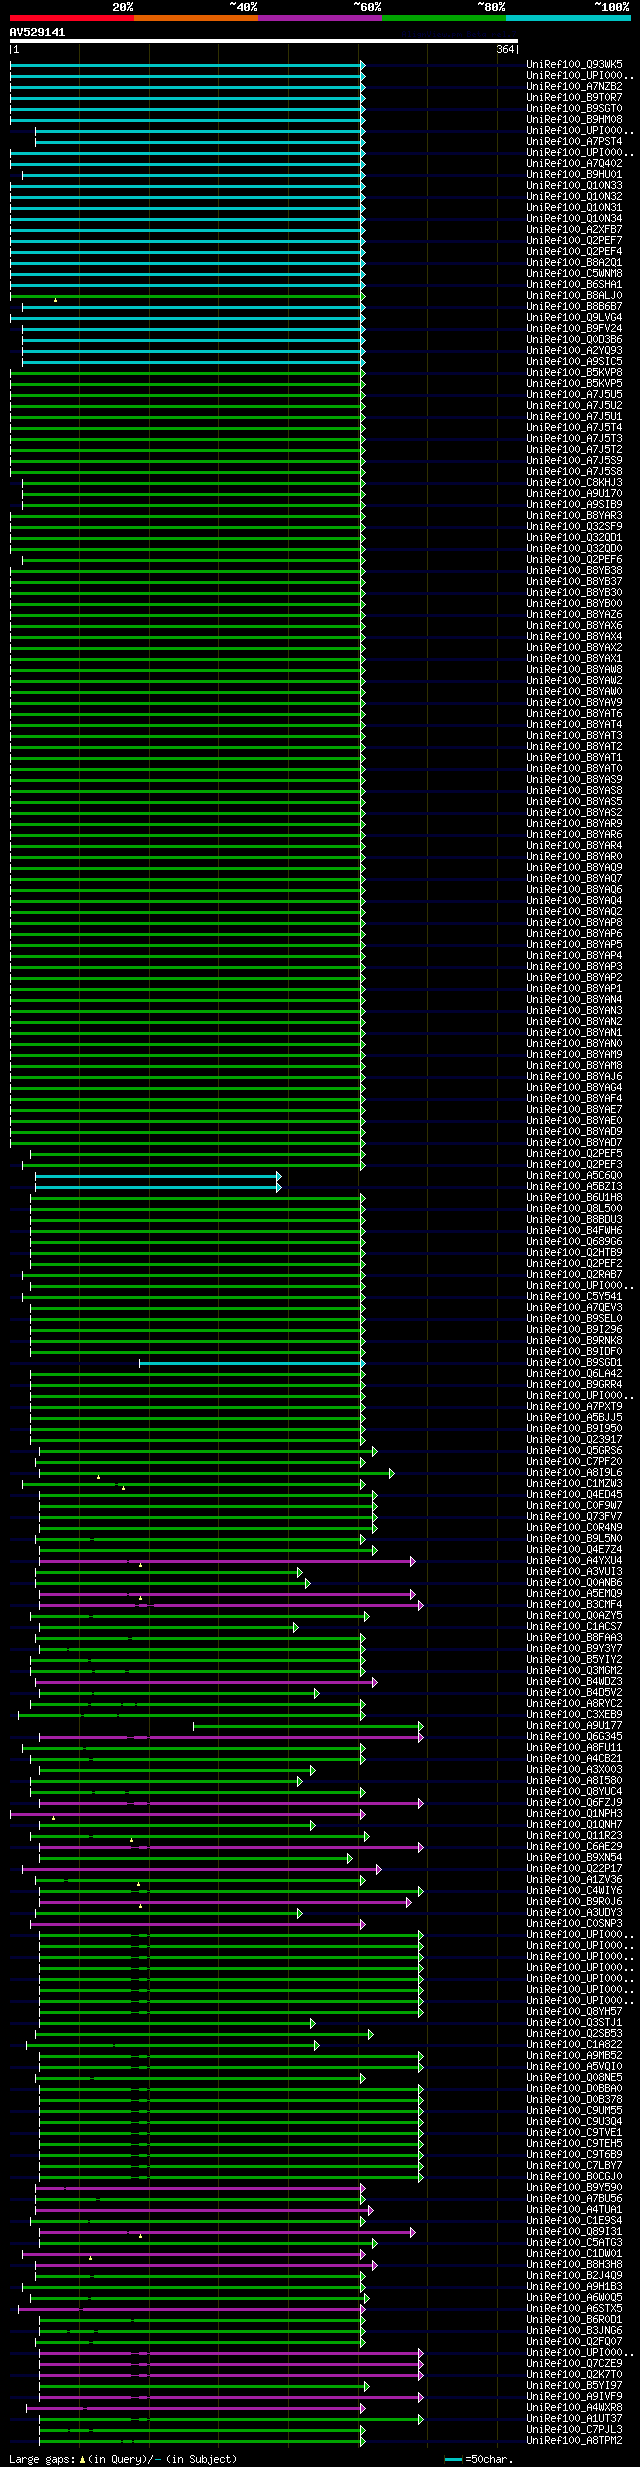Select label UniRef100_B4FWH6
640x2467 pixels.
(574, 1230)
